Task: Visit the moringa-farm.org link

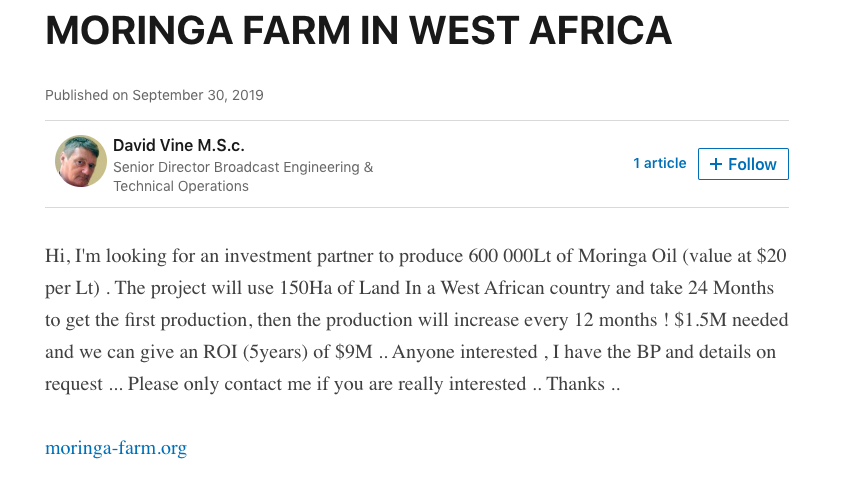Action: [x=116, y=448]
